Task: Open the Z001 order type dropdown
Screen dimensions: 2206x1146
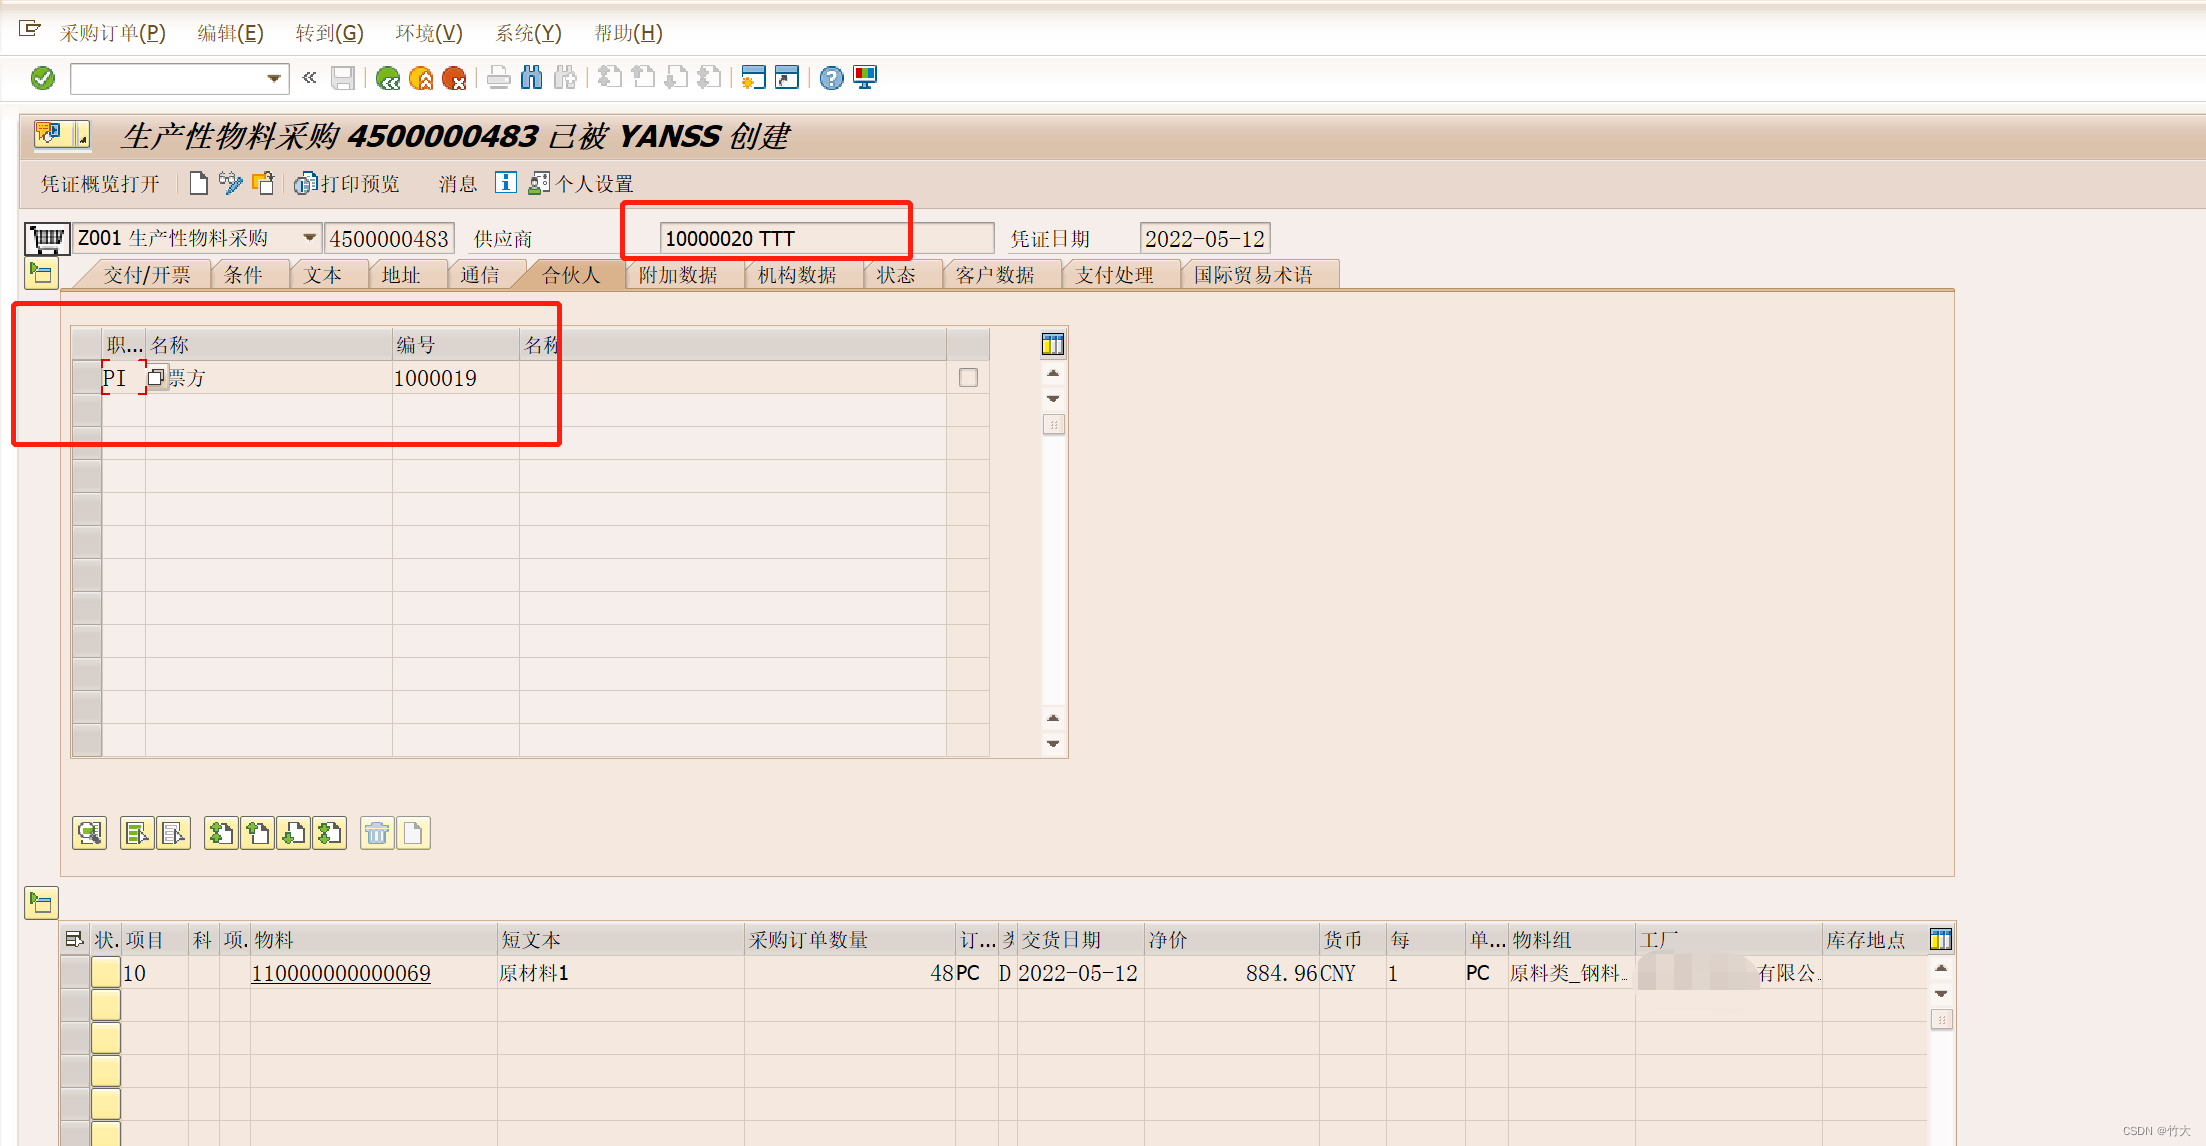Action: pyautogui.click(x=309, y=238)
